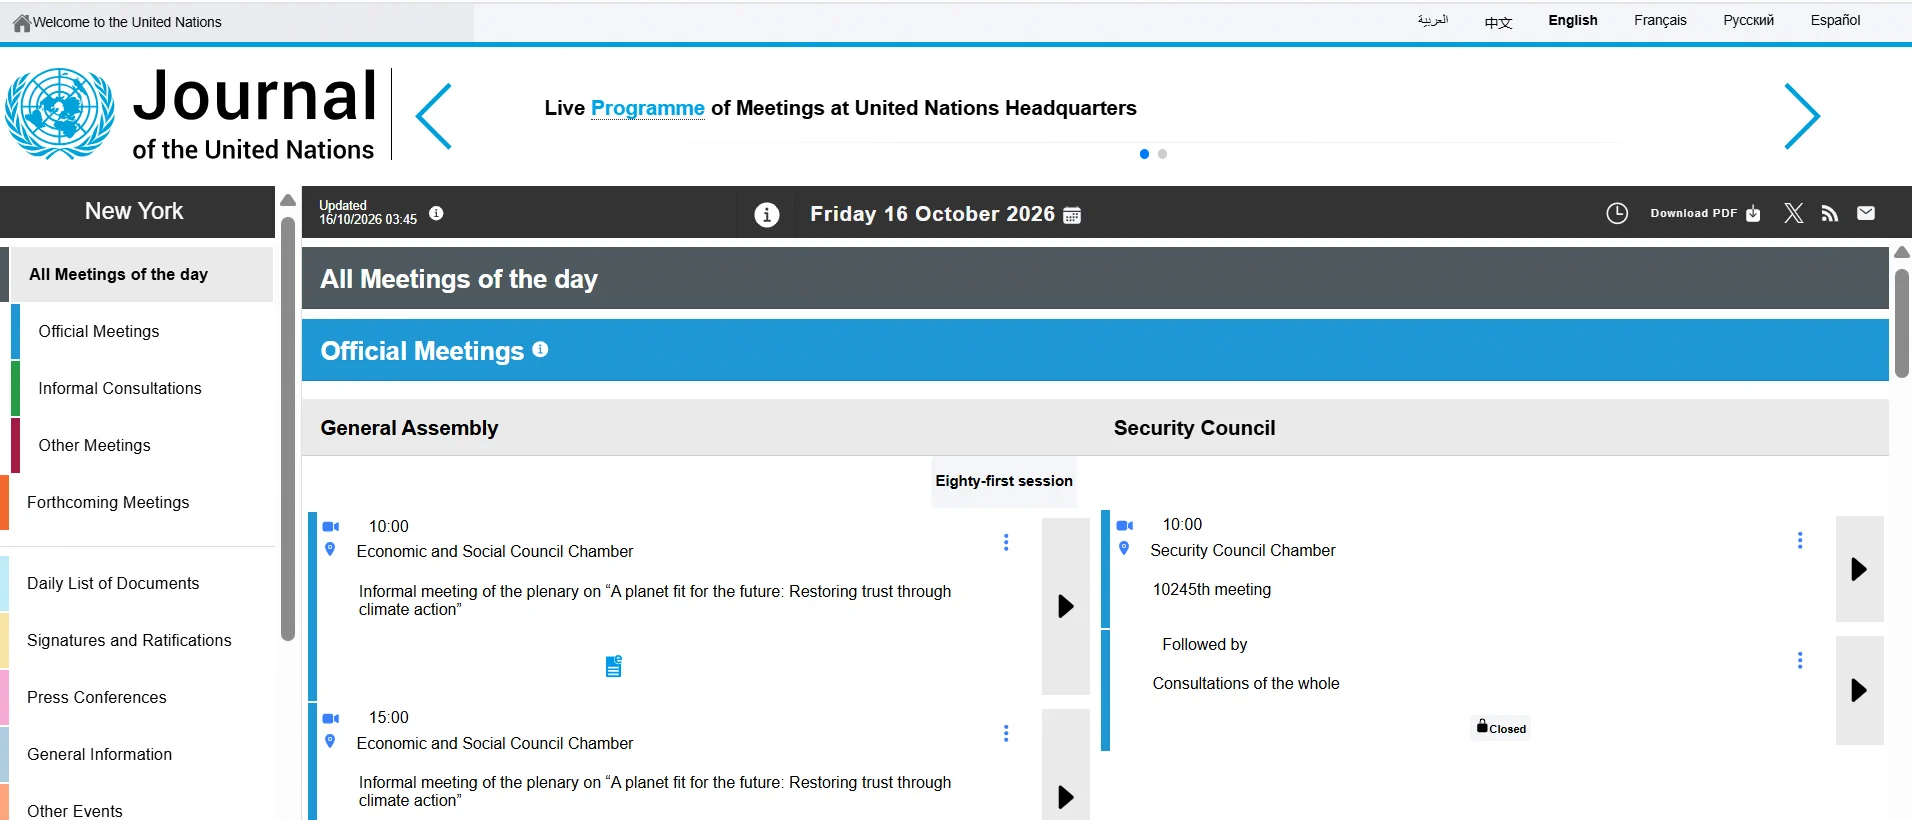Select All Meetings of the day sidebar item

(x=137, y=274)
